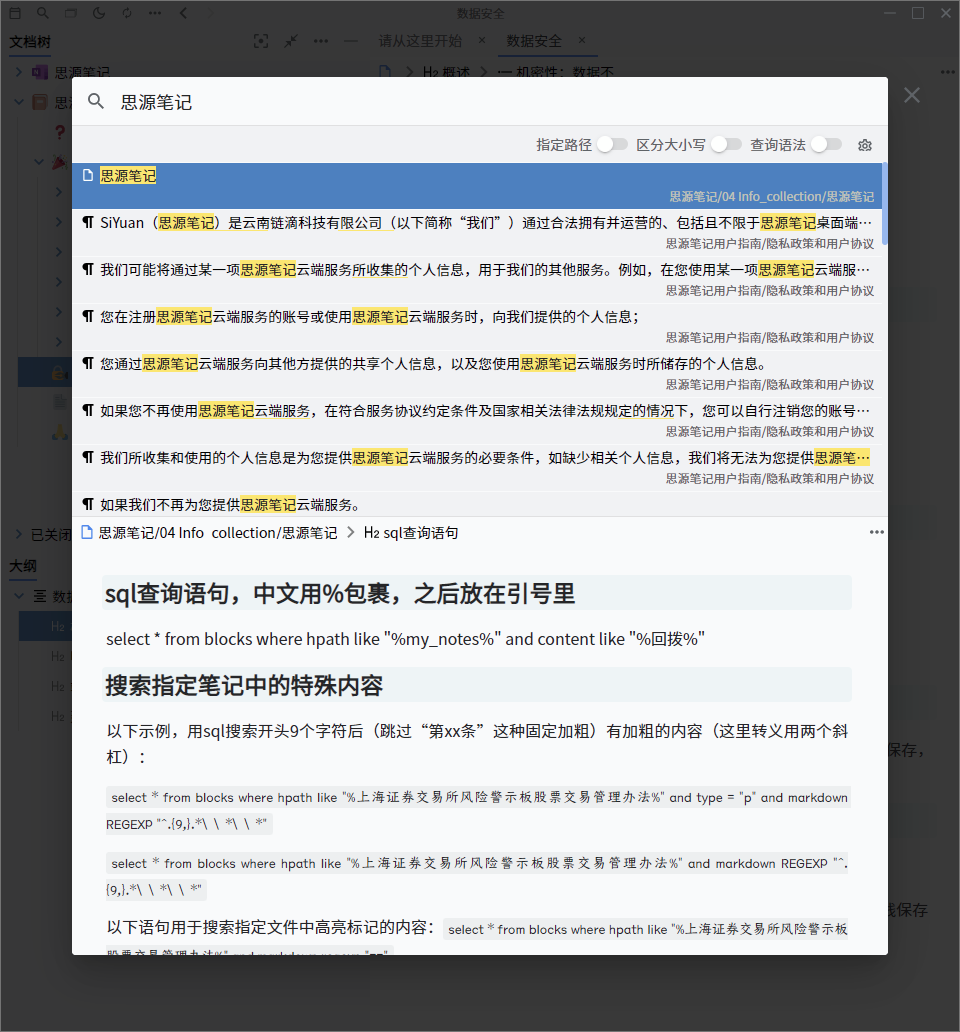Enable the 指定路径 switch
This screenshot has width=960, height=1032.
coord(613,144)
